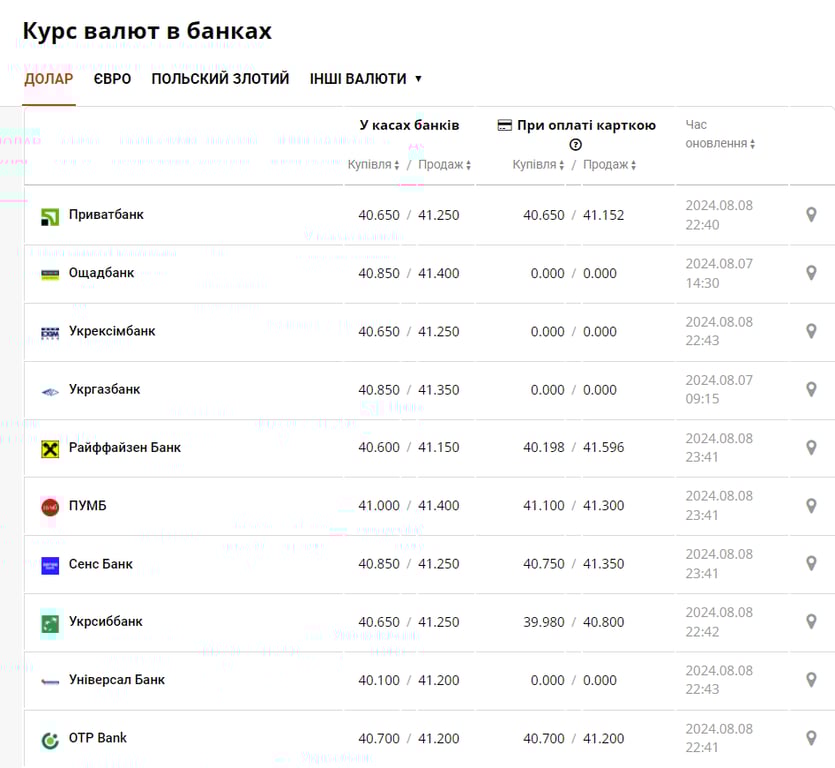Click the Приватбанк logo icon
835x768 pixels.
click(x=50, y=216)
